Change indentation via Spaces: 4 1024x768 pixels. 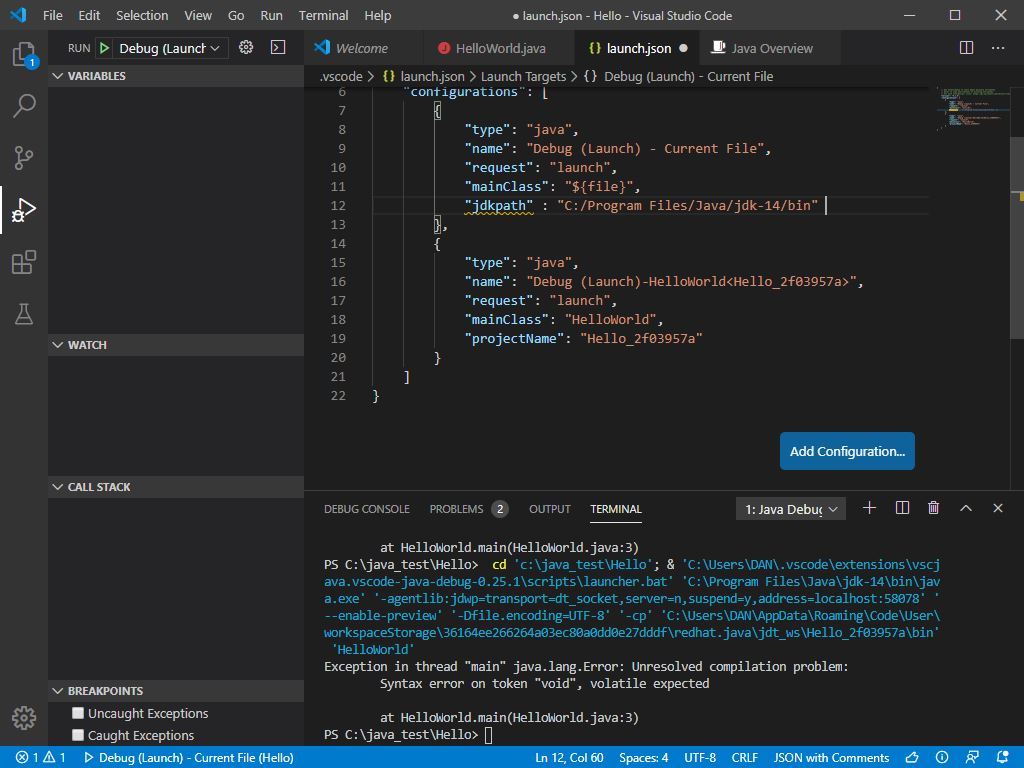pyautogui.click(x=643, y=758)
